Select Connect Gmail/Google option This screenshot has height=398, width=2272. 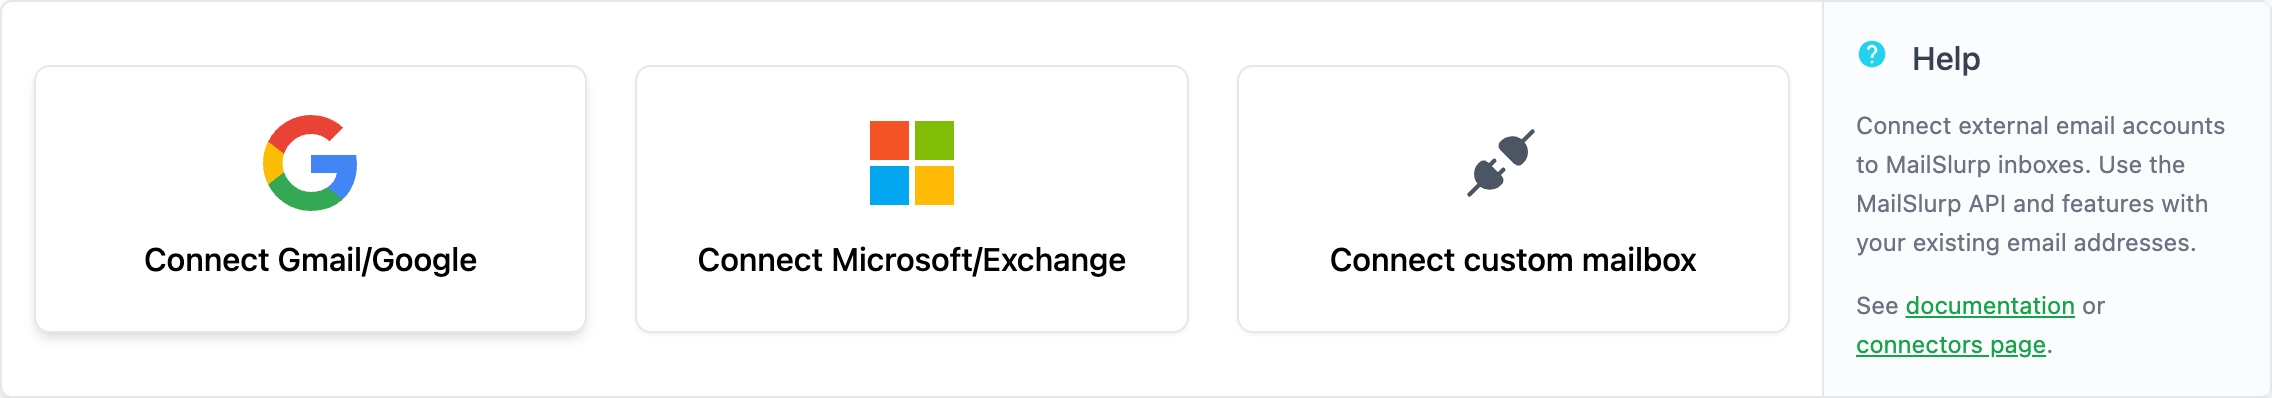click(x=310, y=199)
